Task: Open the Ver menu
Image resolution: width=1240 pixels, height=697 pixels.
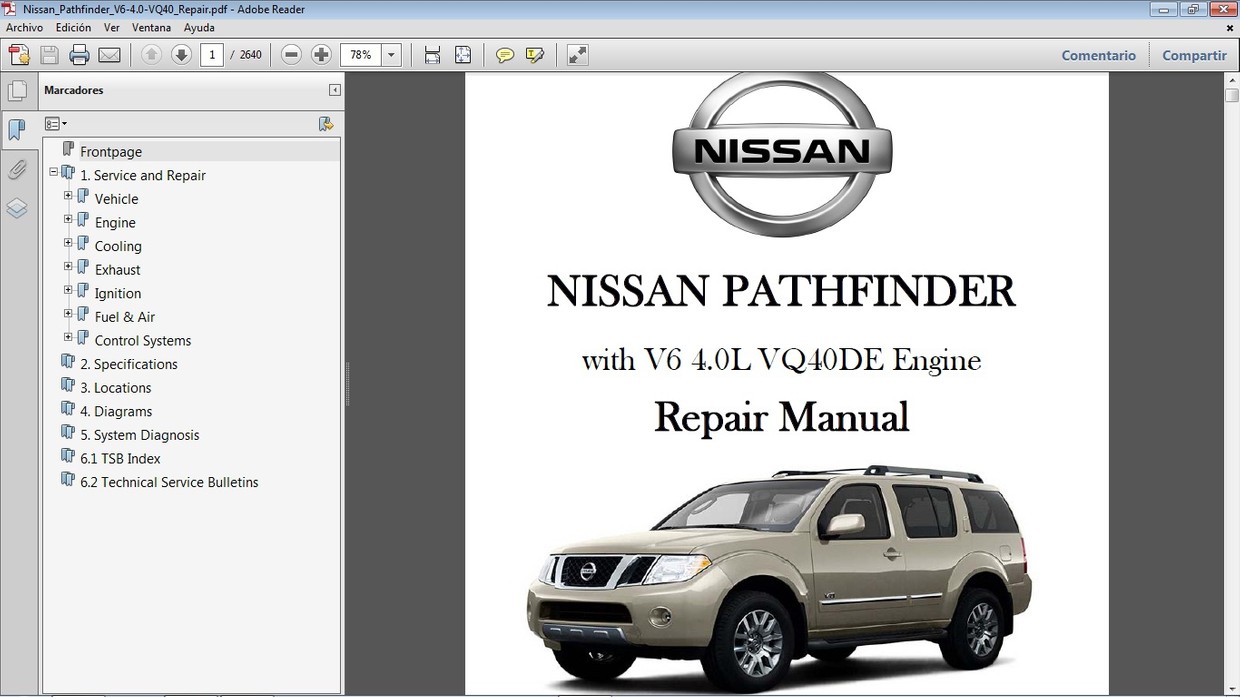Action: point(112,28)
